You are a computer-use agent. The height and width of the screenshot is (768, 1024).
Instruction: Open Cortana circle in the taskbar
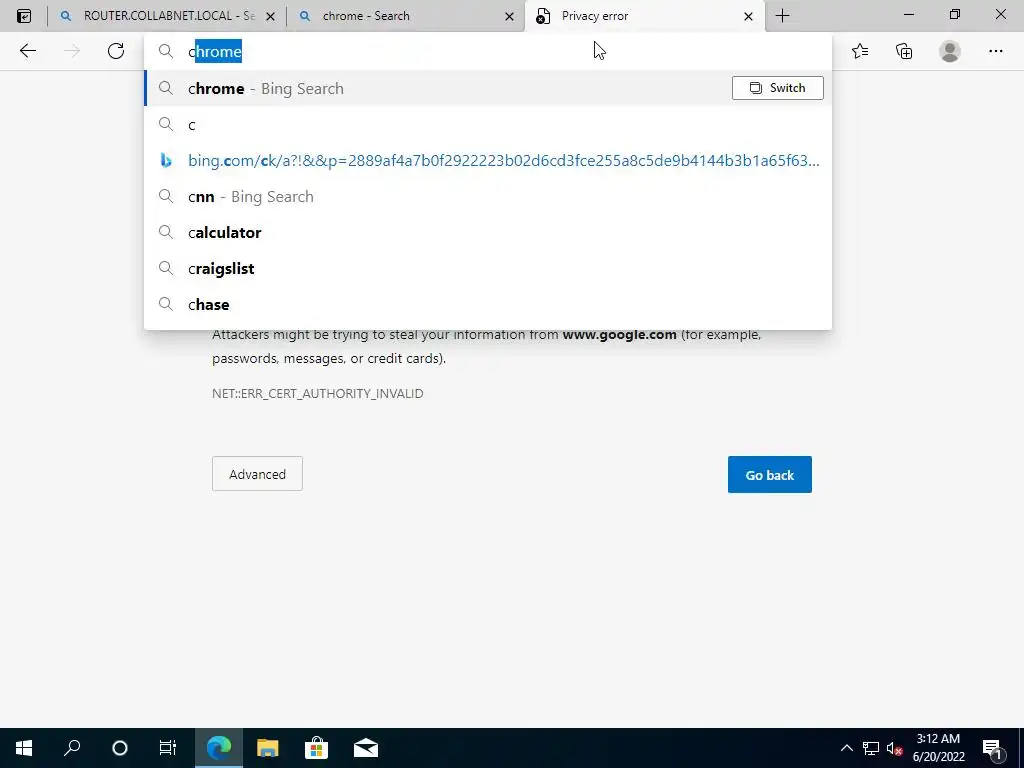click(x=120, y=748)
